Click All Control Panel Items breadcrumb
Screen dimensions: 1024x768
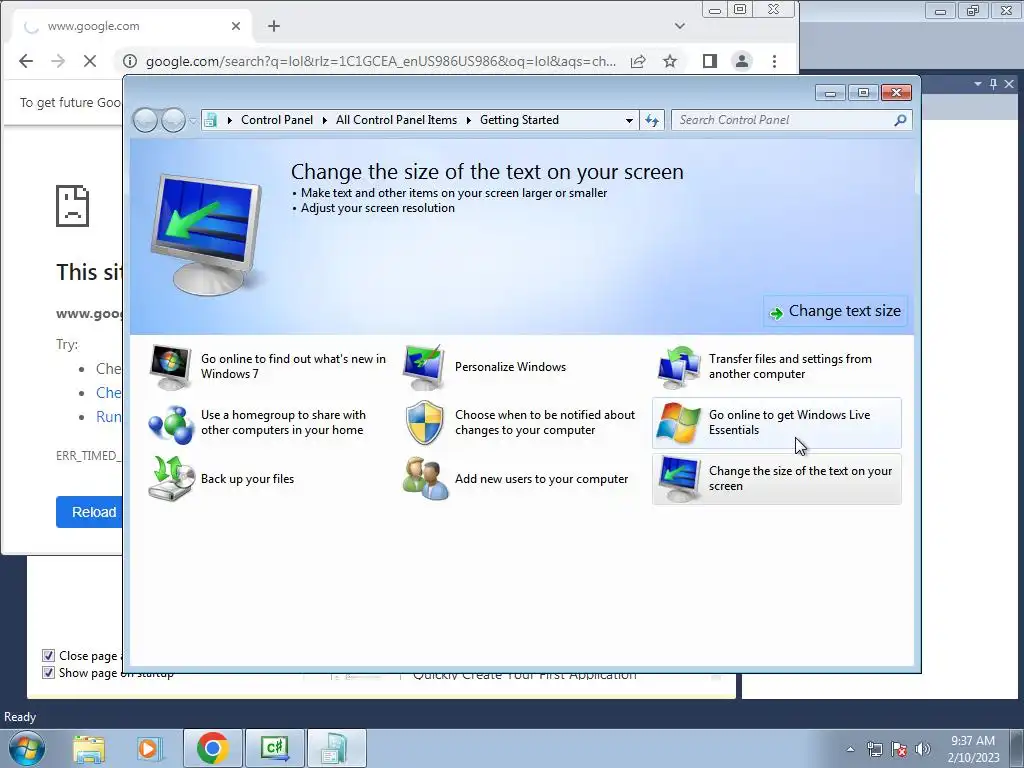tap(396, 120)
